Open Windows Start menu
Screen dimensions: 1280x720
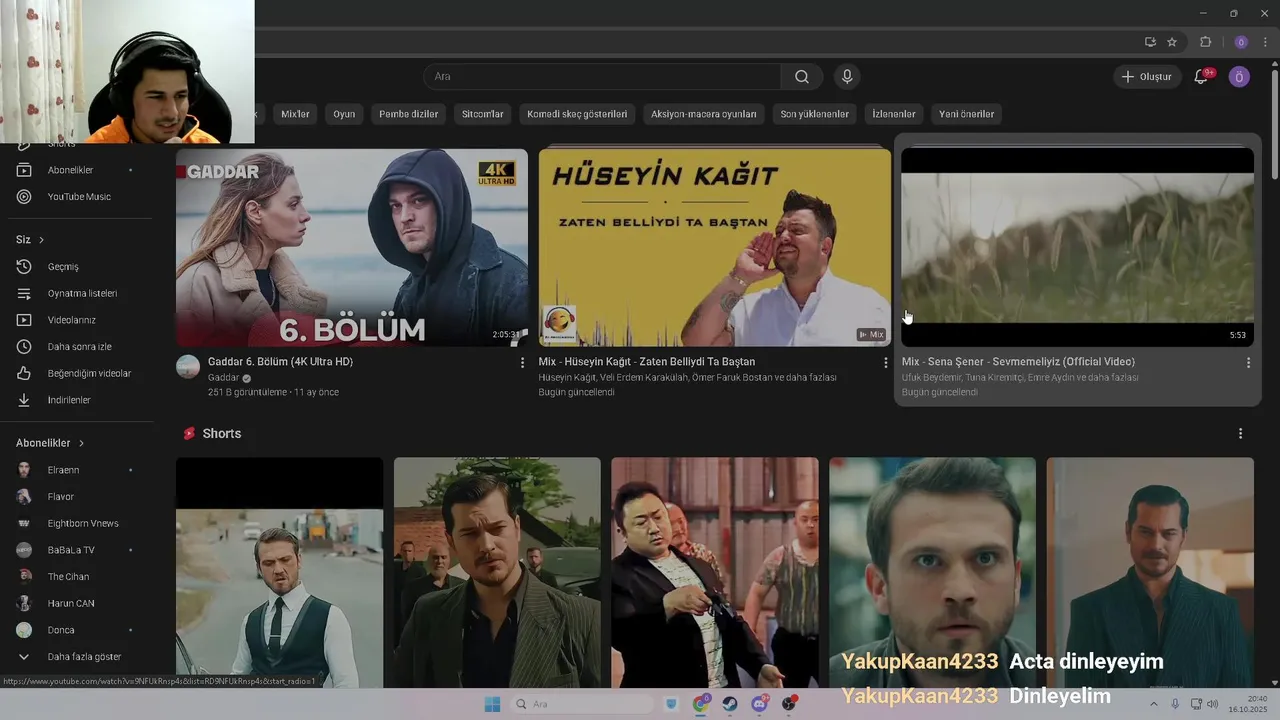[x=492, y=704]
